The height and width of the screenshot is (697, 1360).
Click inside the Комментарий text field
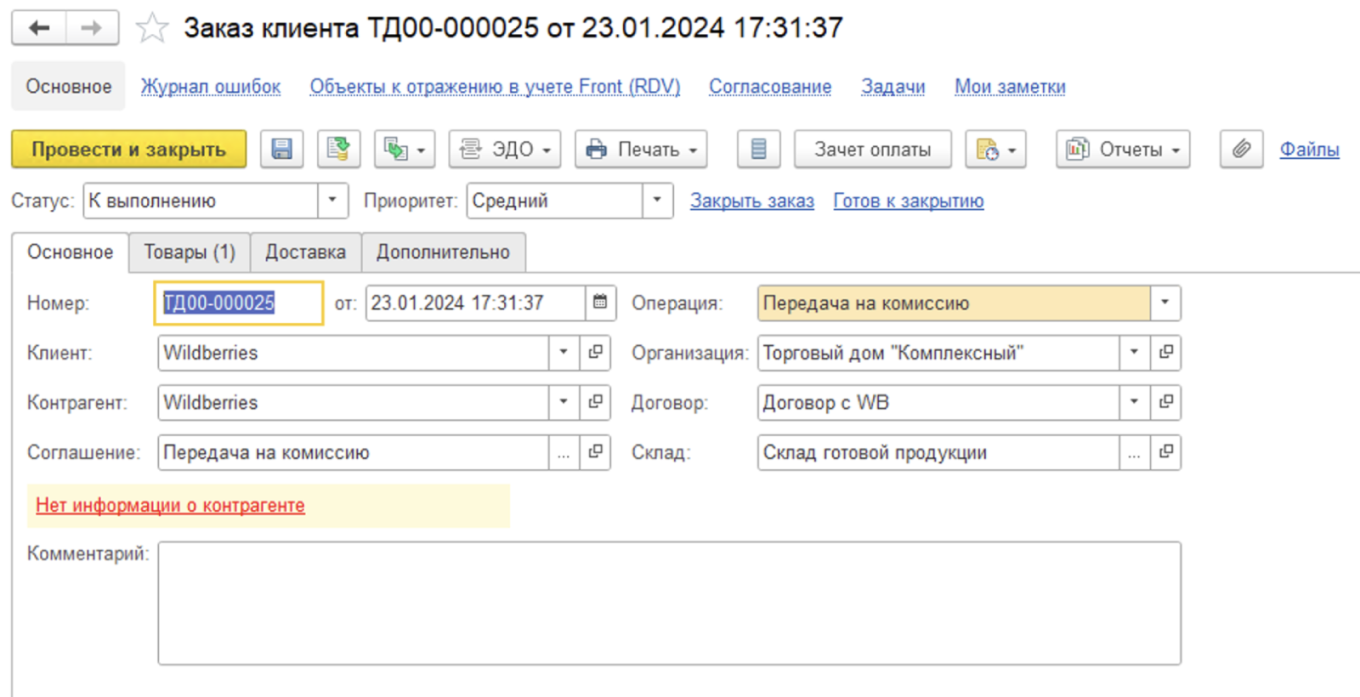point(668,603)
